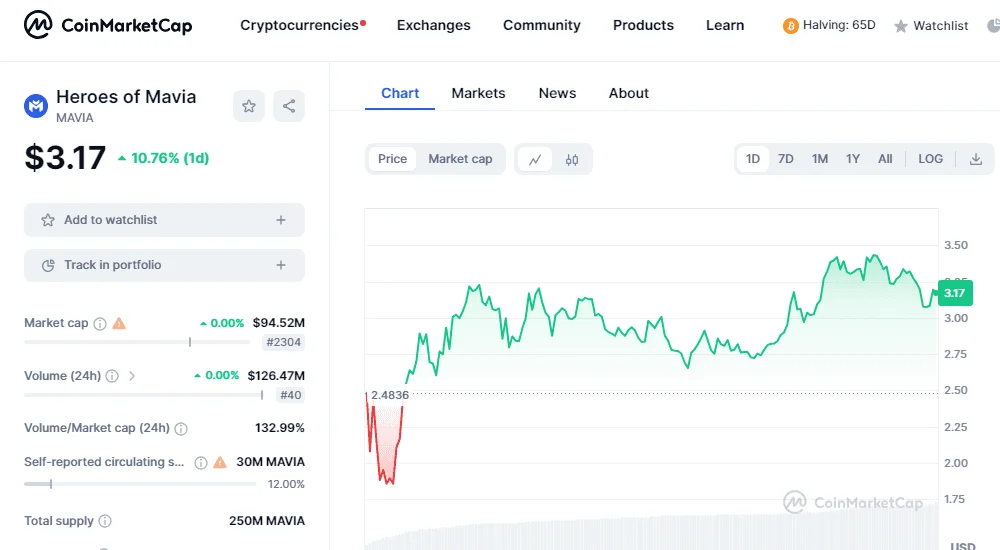Switch to the Markets tab

478,93
